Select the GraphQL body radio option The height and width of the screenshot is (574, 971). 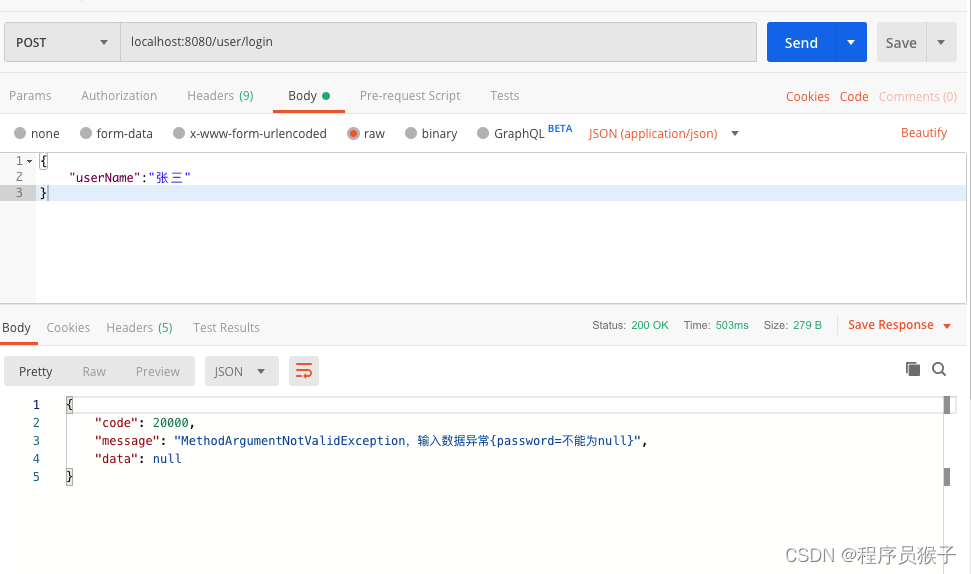tap(483, 133)
